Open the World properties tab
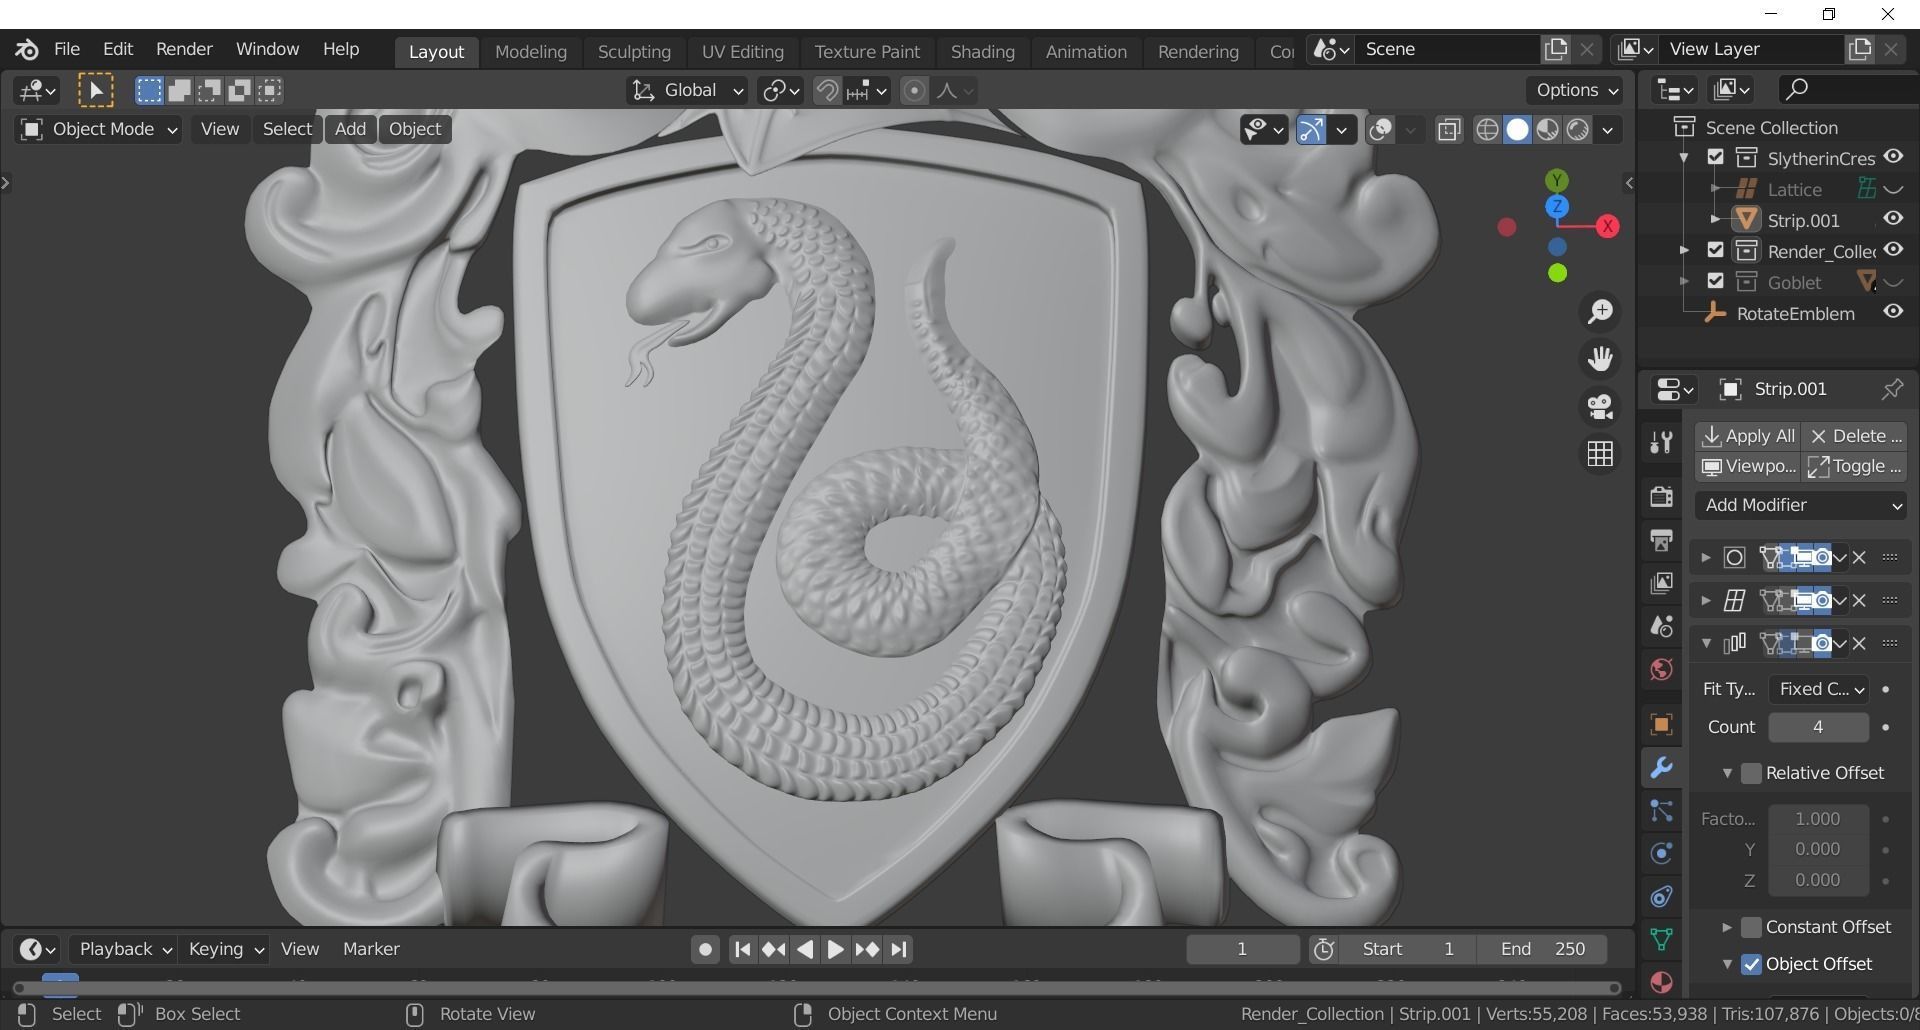Screen dimensions: 1920x1030 click(1661, 669)
